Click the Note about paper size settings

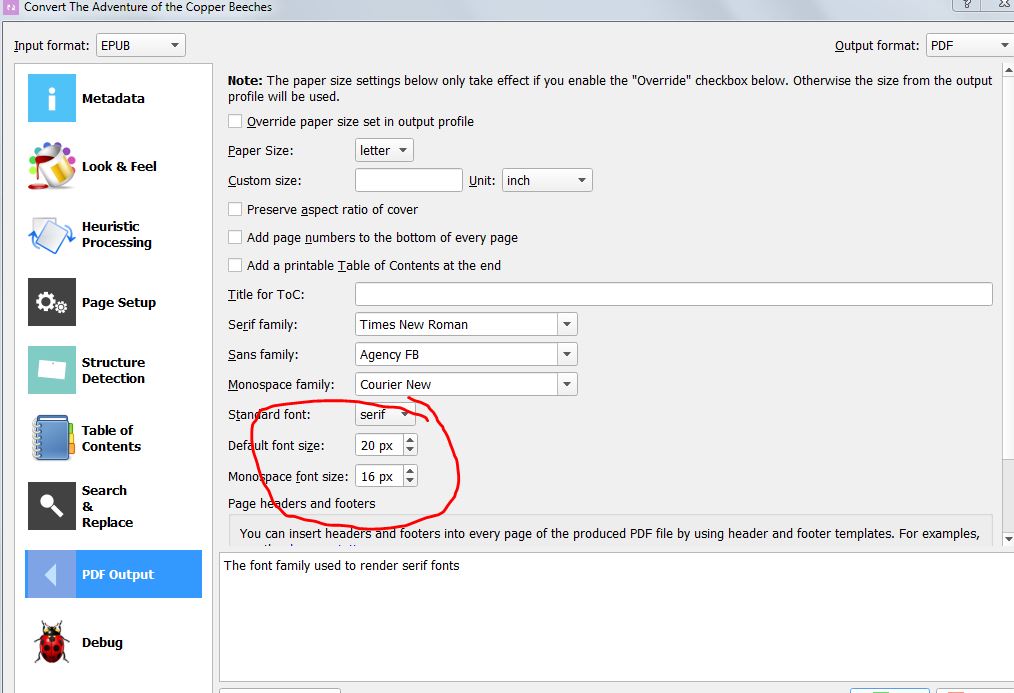[610, 89]
